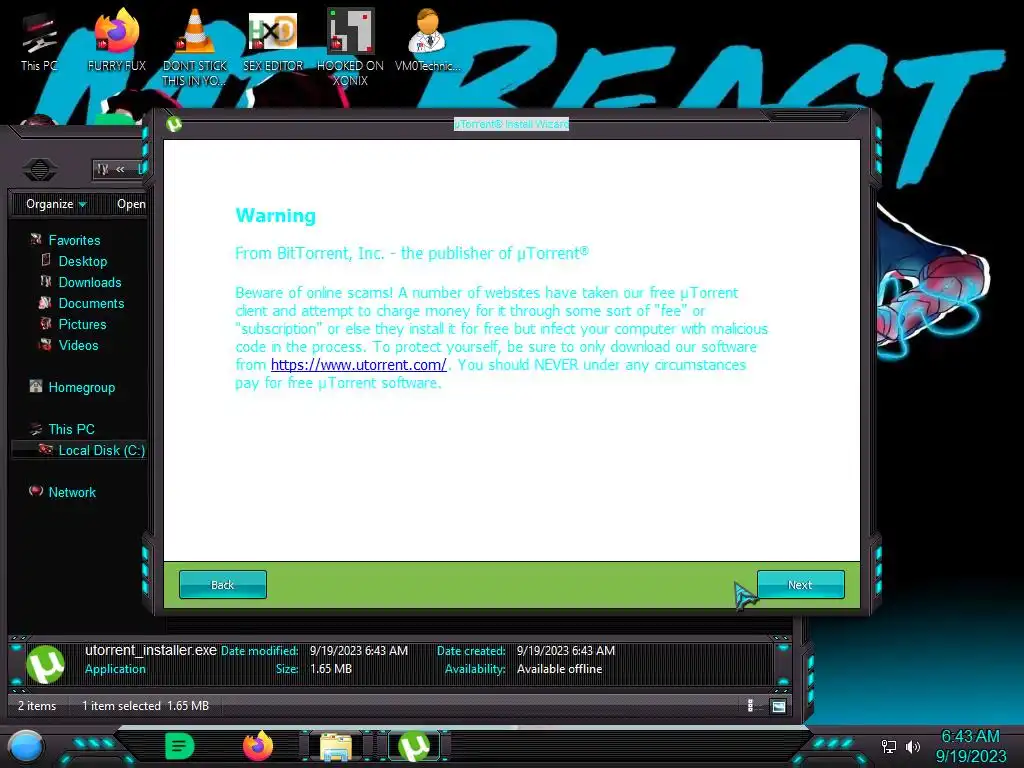Open HOOKED ON XONIX desktop shortcut
The width and height of the screenshot is (1024, 768).
pos(350,46)
